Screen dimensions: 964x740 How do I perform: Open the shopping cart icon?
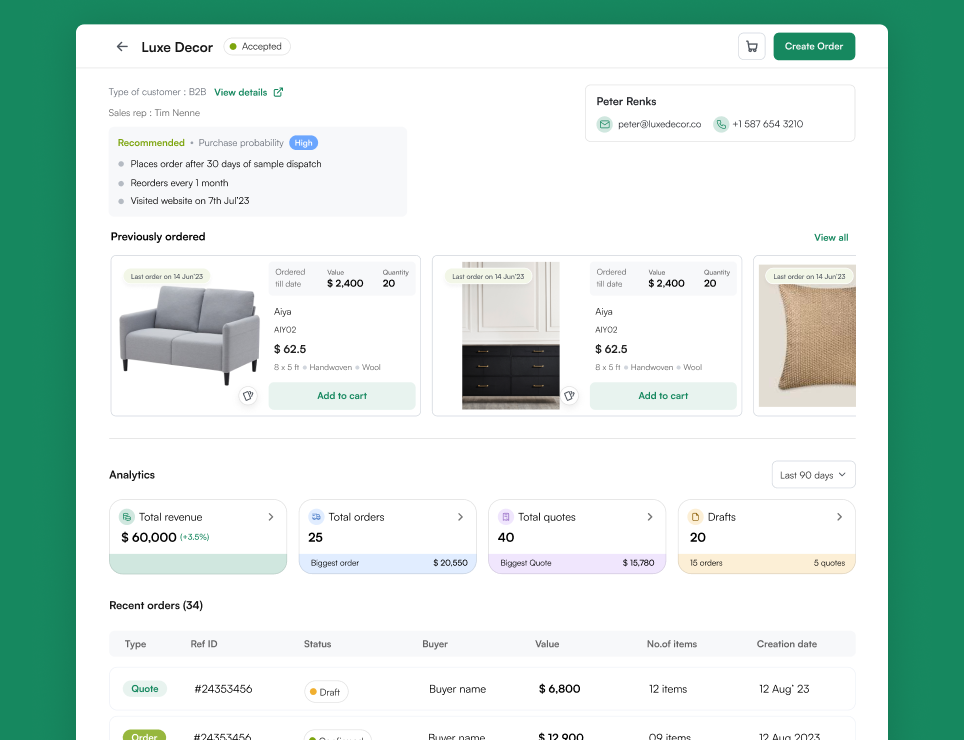point(751,46)
